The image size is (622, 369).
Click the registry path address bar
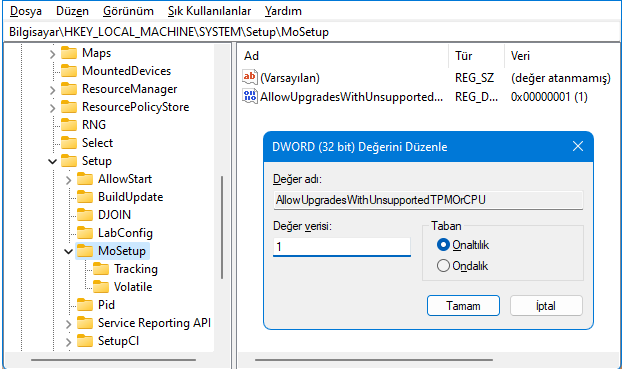pyautogui.click(x=311, y=32)
